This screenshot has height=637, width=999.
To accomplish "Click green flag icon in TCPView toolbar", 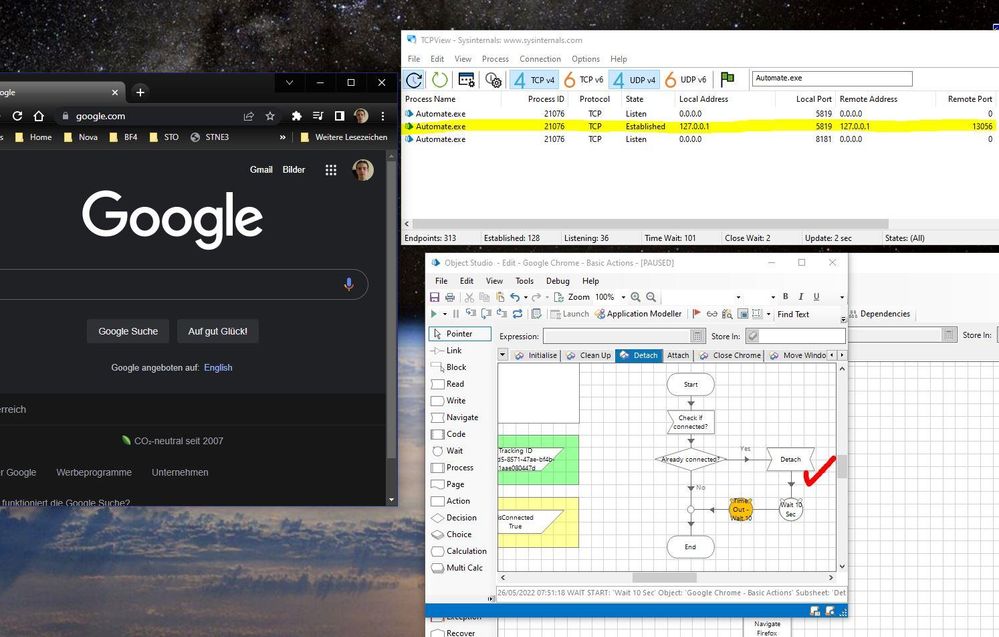I will (x=727, y=79).
